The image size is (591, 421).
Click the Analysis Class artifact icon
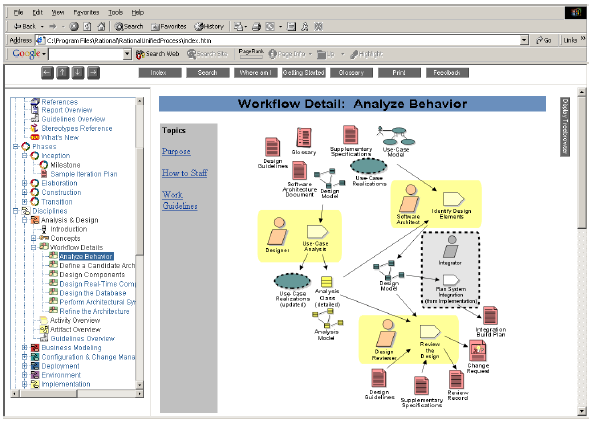click(x=326, y=282)
